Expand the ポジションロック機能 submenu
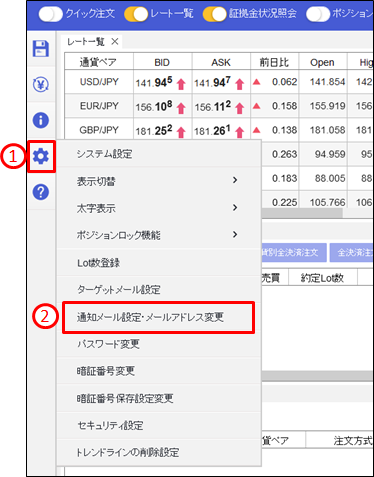Image resolution: width=374 pixels, height=477 pixels. pos(159,235)
